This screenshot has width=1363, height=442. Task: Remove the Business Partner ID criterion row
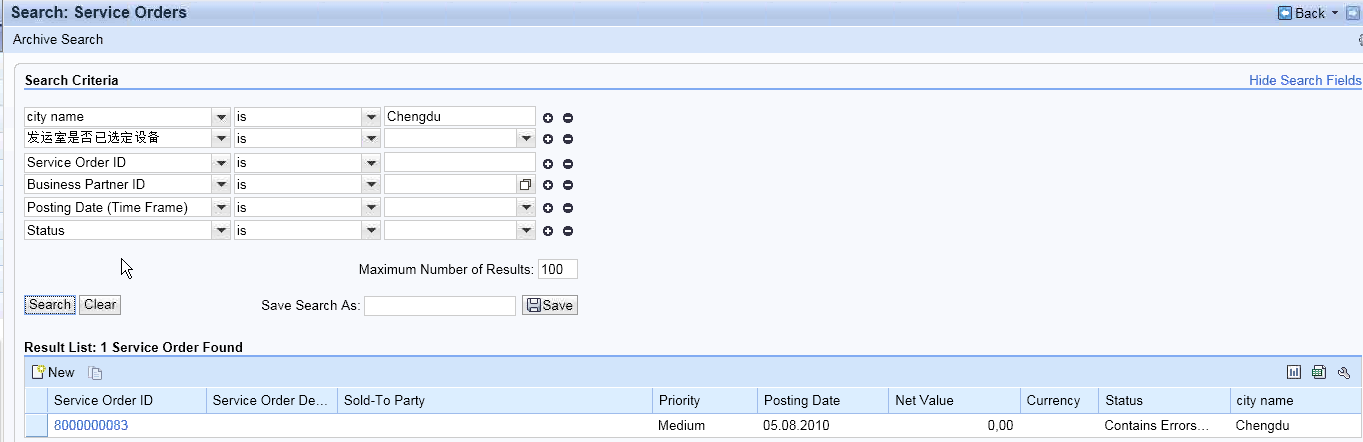coord(568,185)
